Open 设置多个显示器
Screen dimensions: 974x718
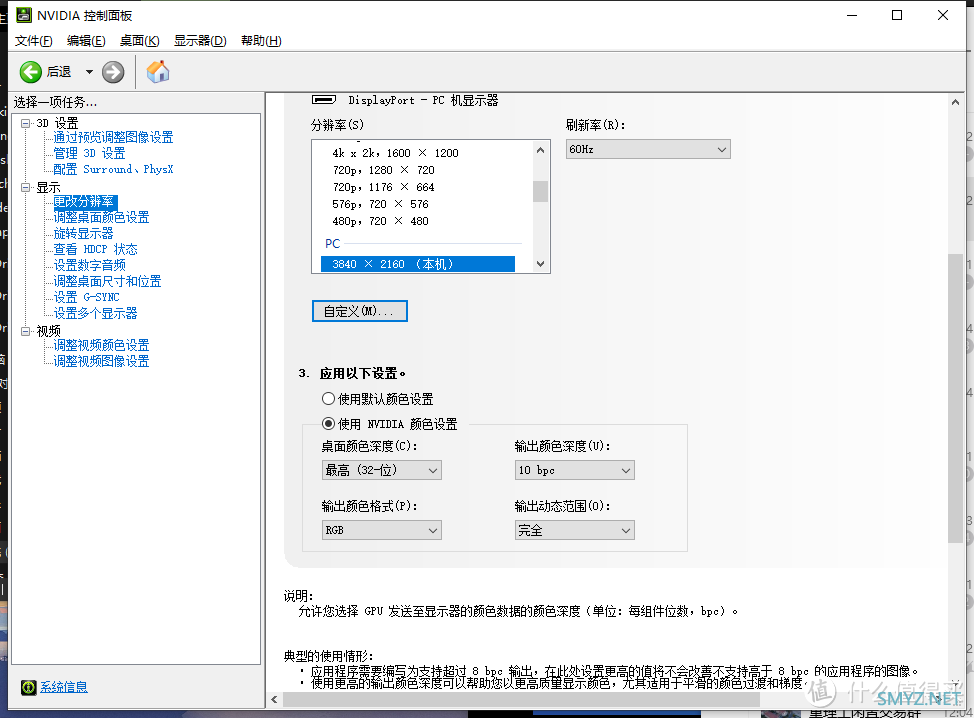point(95,314)
